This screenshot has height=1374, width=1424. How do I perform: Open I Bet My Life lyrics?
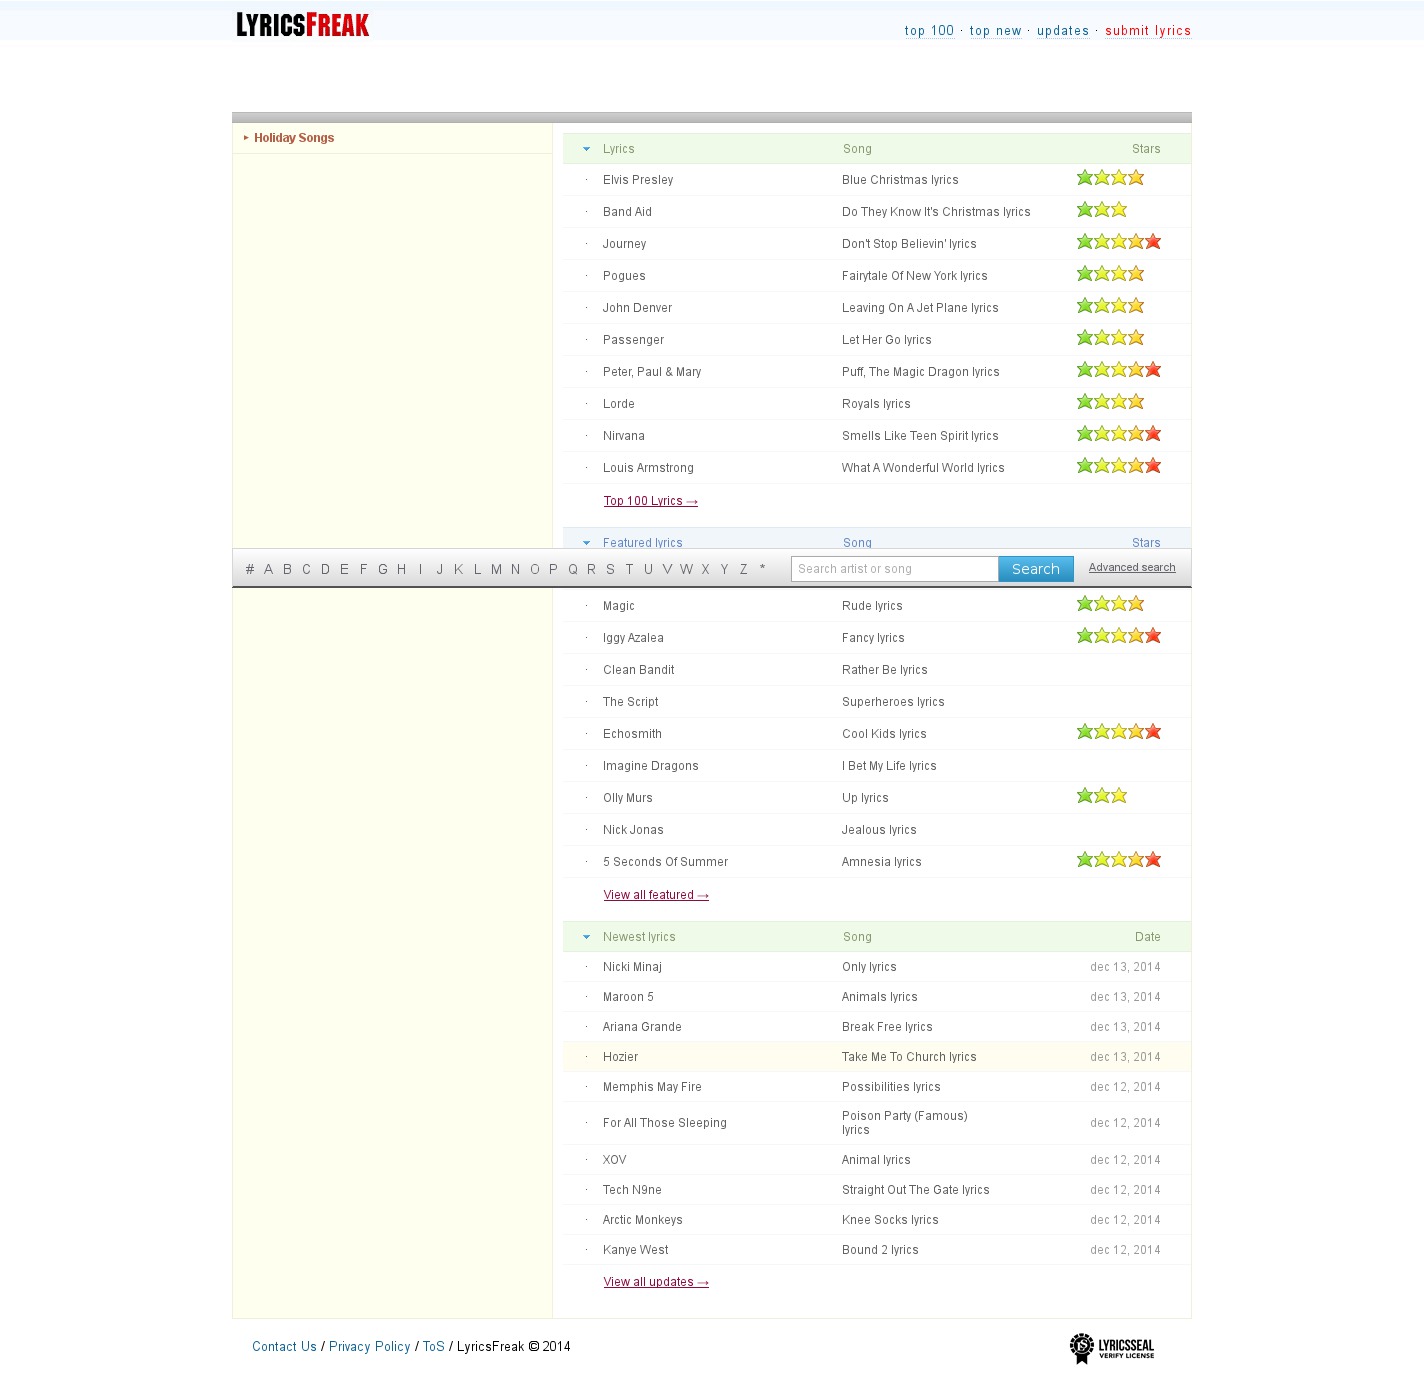(x=889, y=766)
